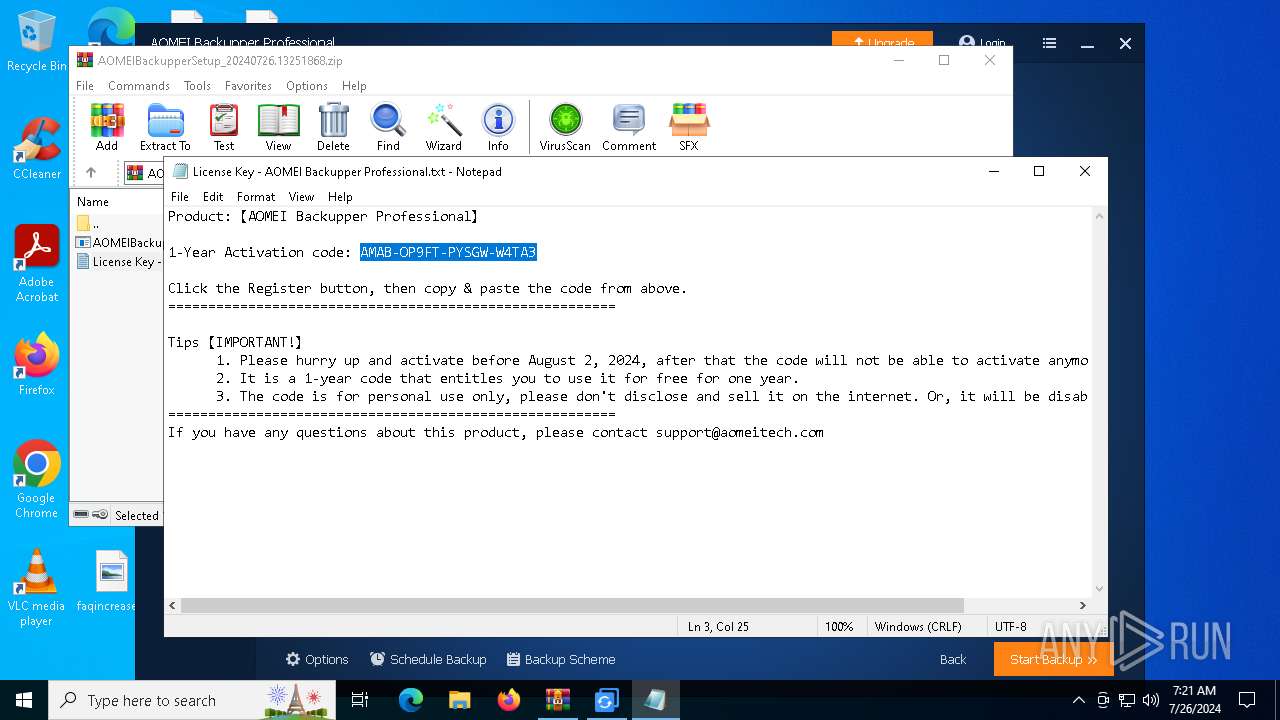The image size is (1280, 720).
Task: Open Firefox from the taskbar
Action: tap(509, 700)
